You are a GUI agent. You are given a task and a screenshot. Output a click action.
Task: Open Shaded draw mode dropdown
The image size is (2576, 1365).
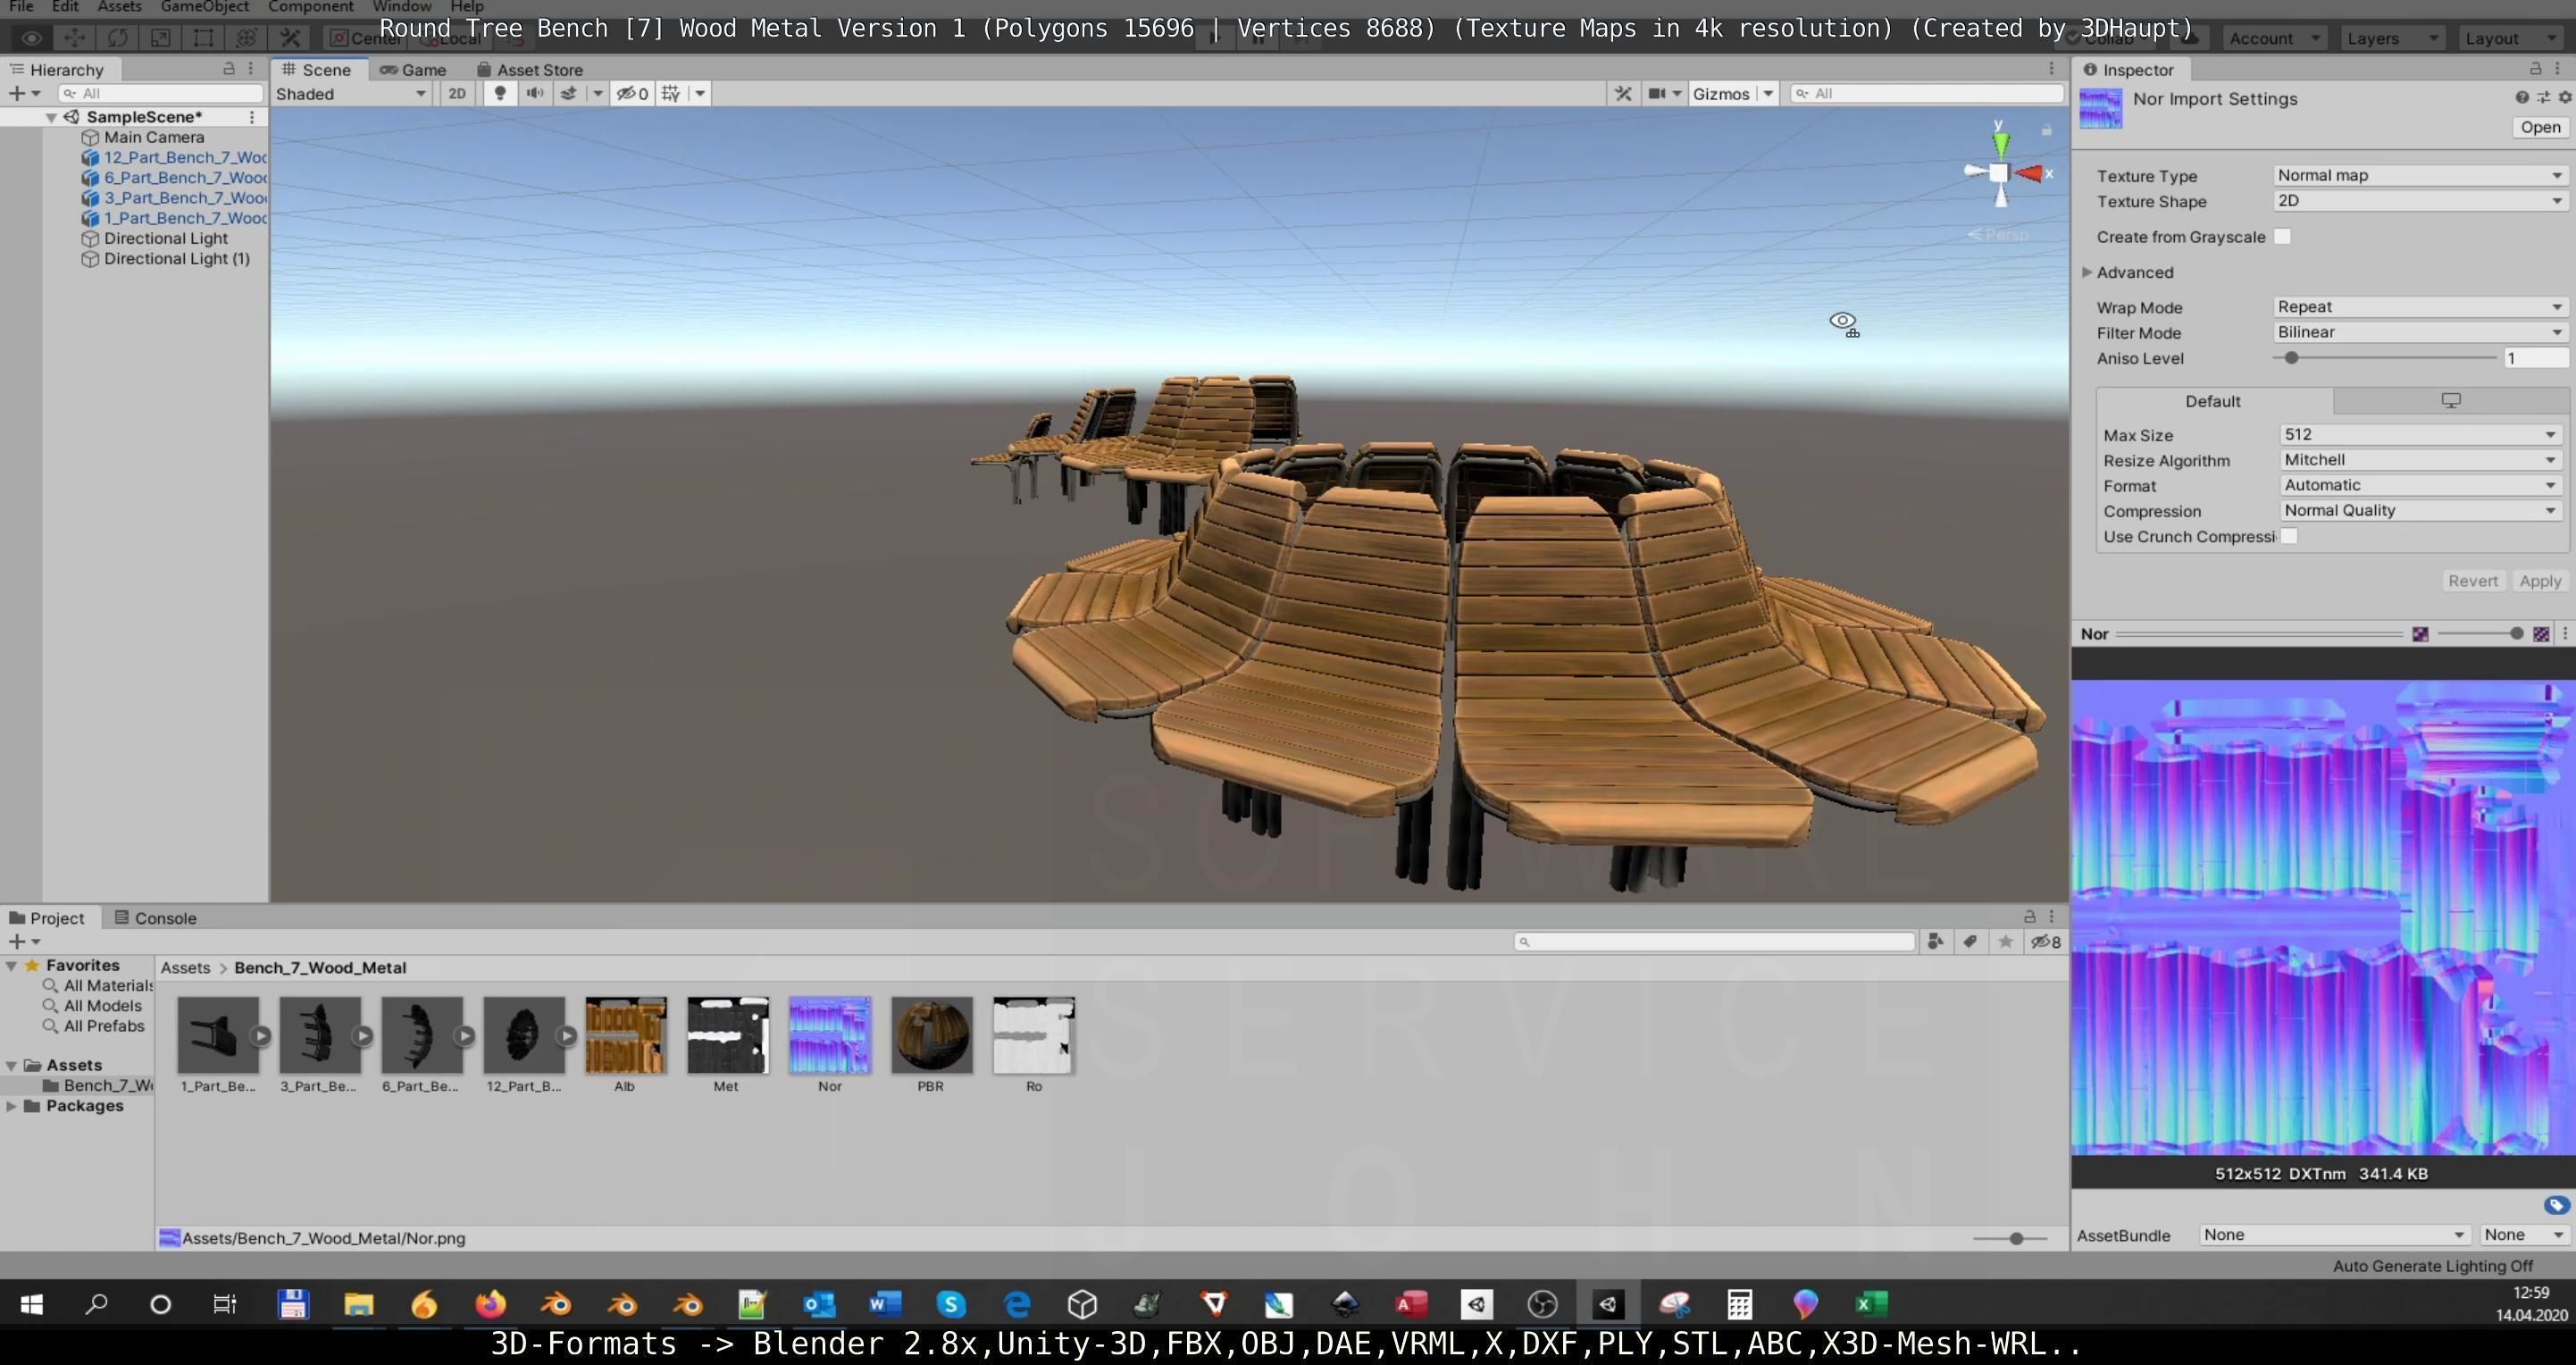[352, 93]
